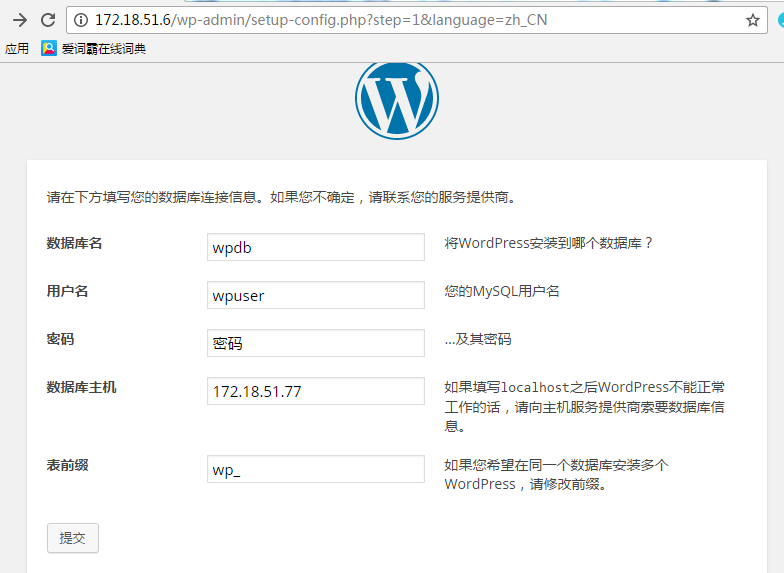
Task: Open the 应用 apps shortcut
Action: tap(16, 48)
